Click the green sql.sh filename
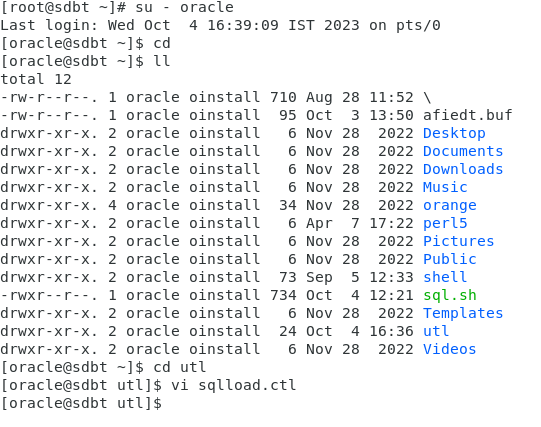The image size is (541, 427). pyautogui.click(x=450, y=296)
